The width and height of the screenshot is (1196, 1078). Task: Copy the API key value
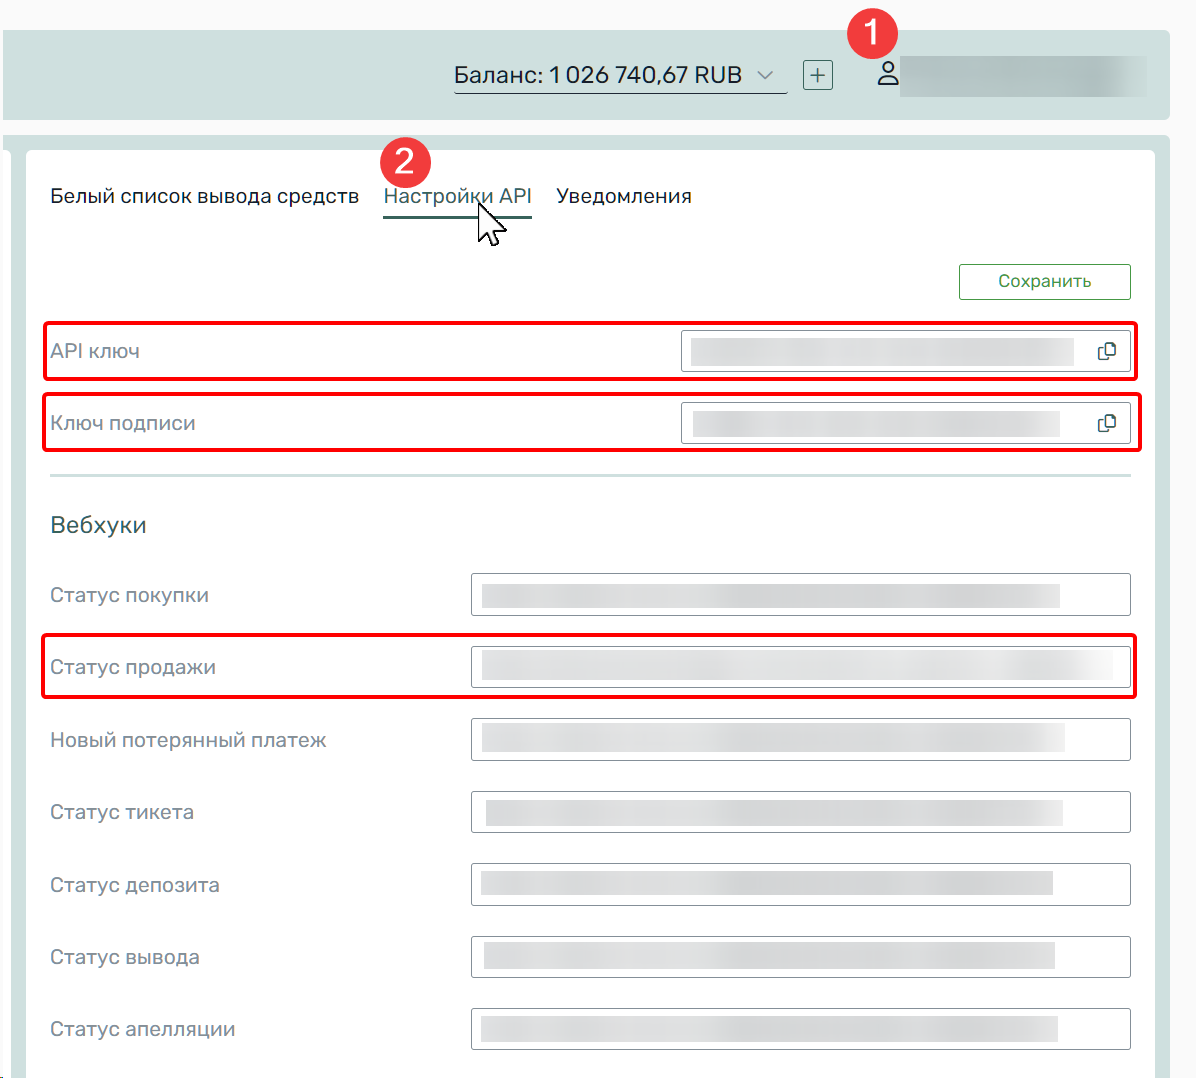click(1106, 351)
